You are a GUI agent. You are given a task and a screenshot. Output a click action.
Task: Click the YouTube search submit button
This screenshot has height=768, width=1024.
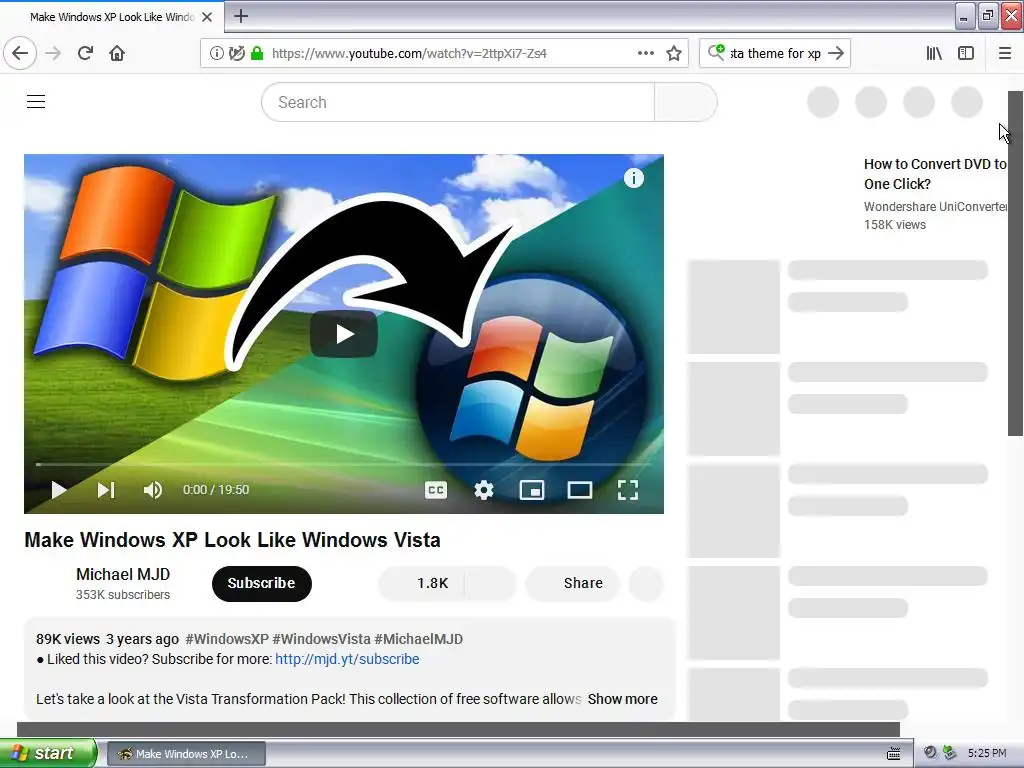point(686,102)
